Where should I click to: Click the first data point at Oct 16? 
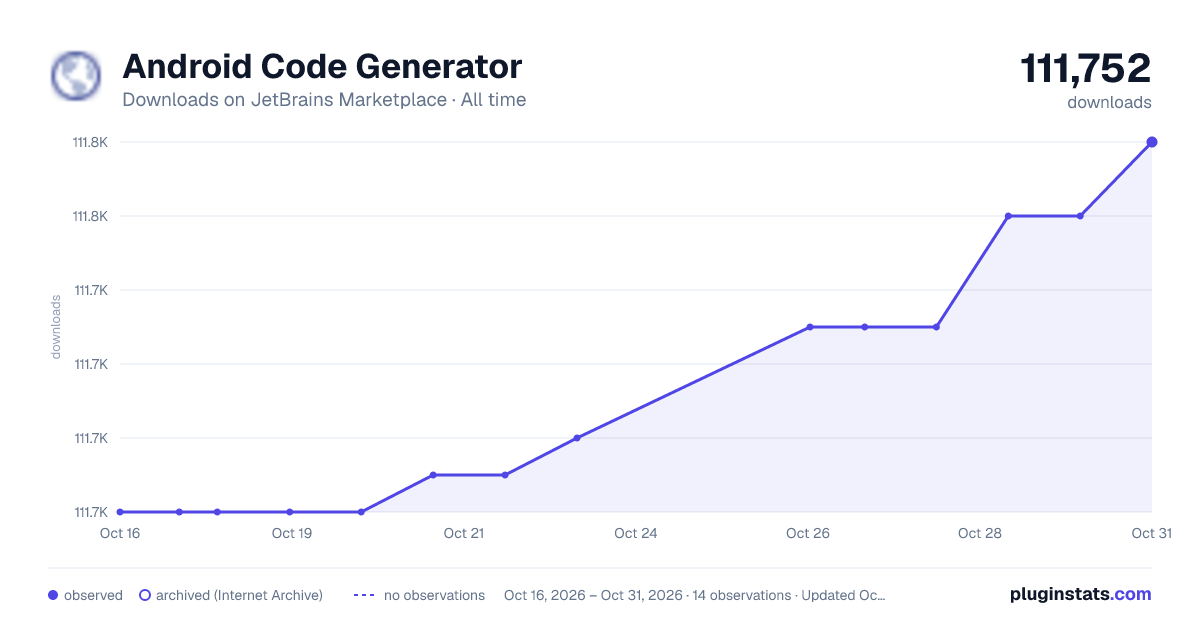click(120, 512)
